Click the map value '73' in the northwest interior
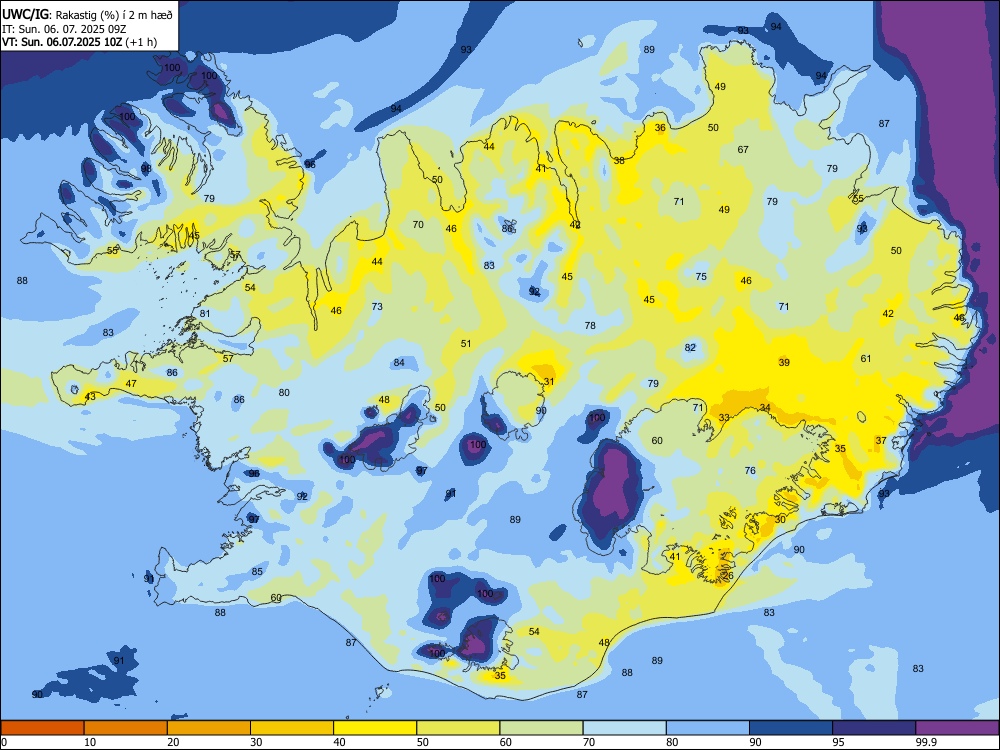Screen dimensions: 1000x750 pyautogui.click(x=377, y=306)
